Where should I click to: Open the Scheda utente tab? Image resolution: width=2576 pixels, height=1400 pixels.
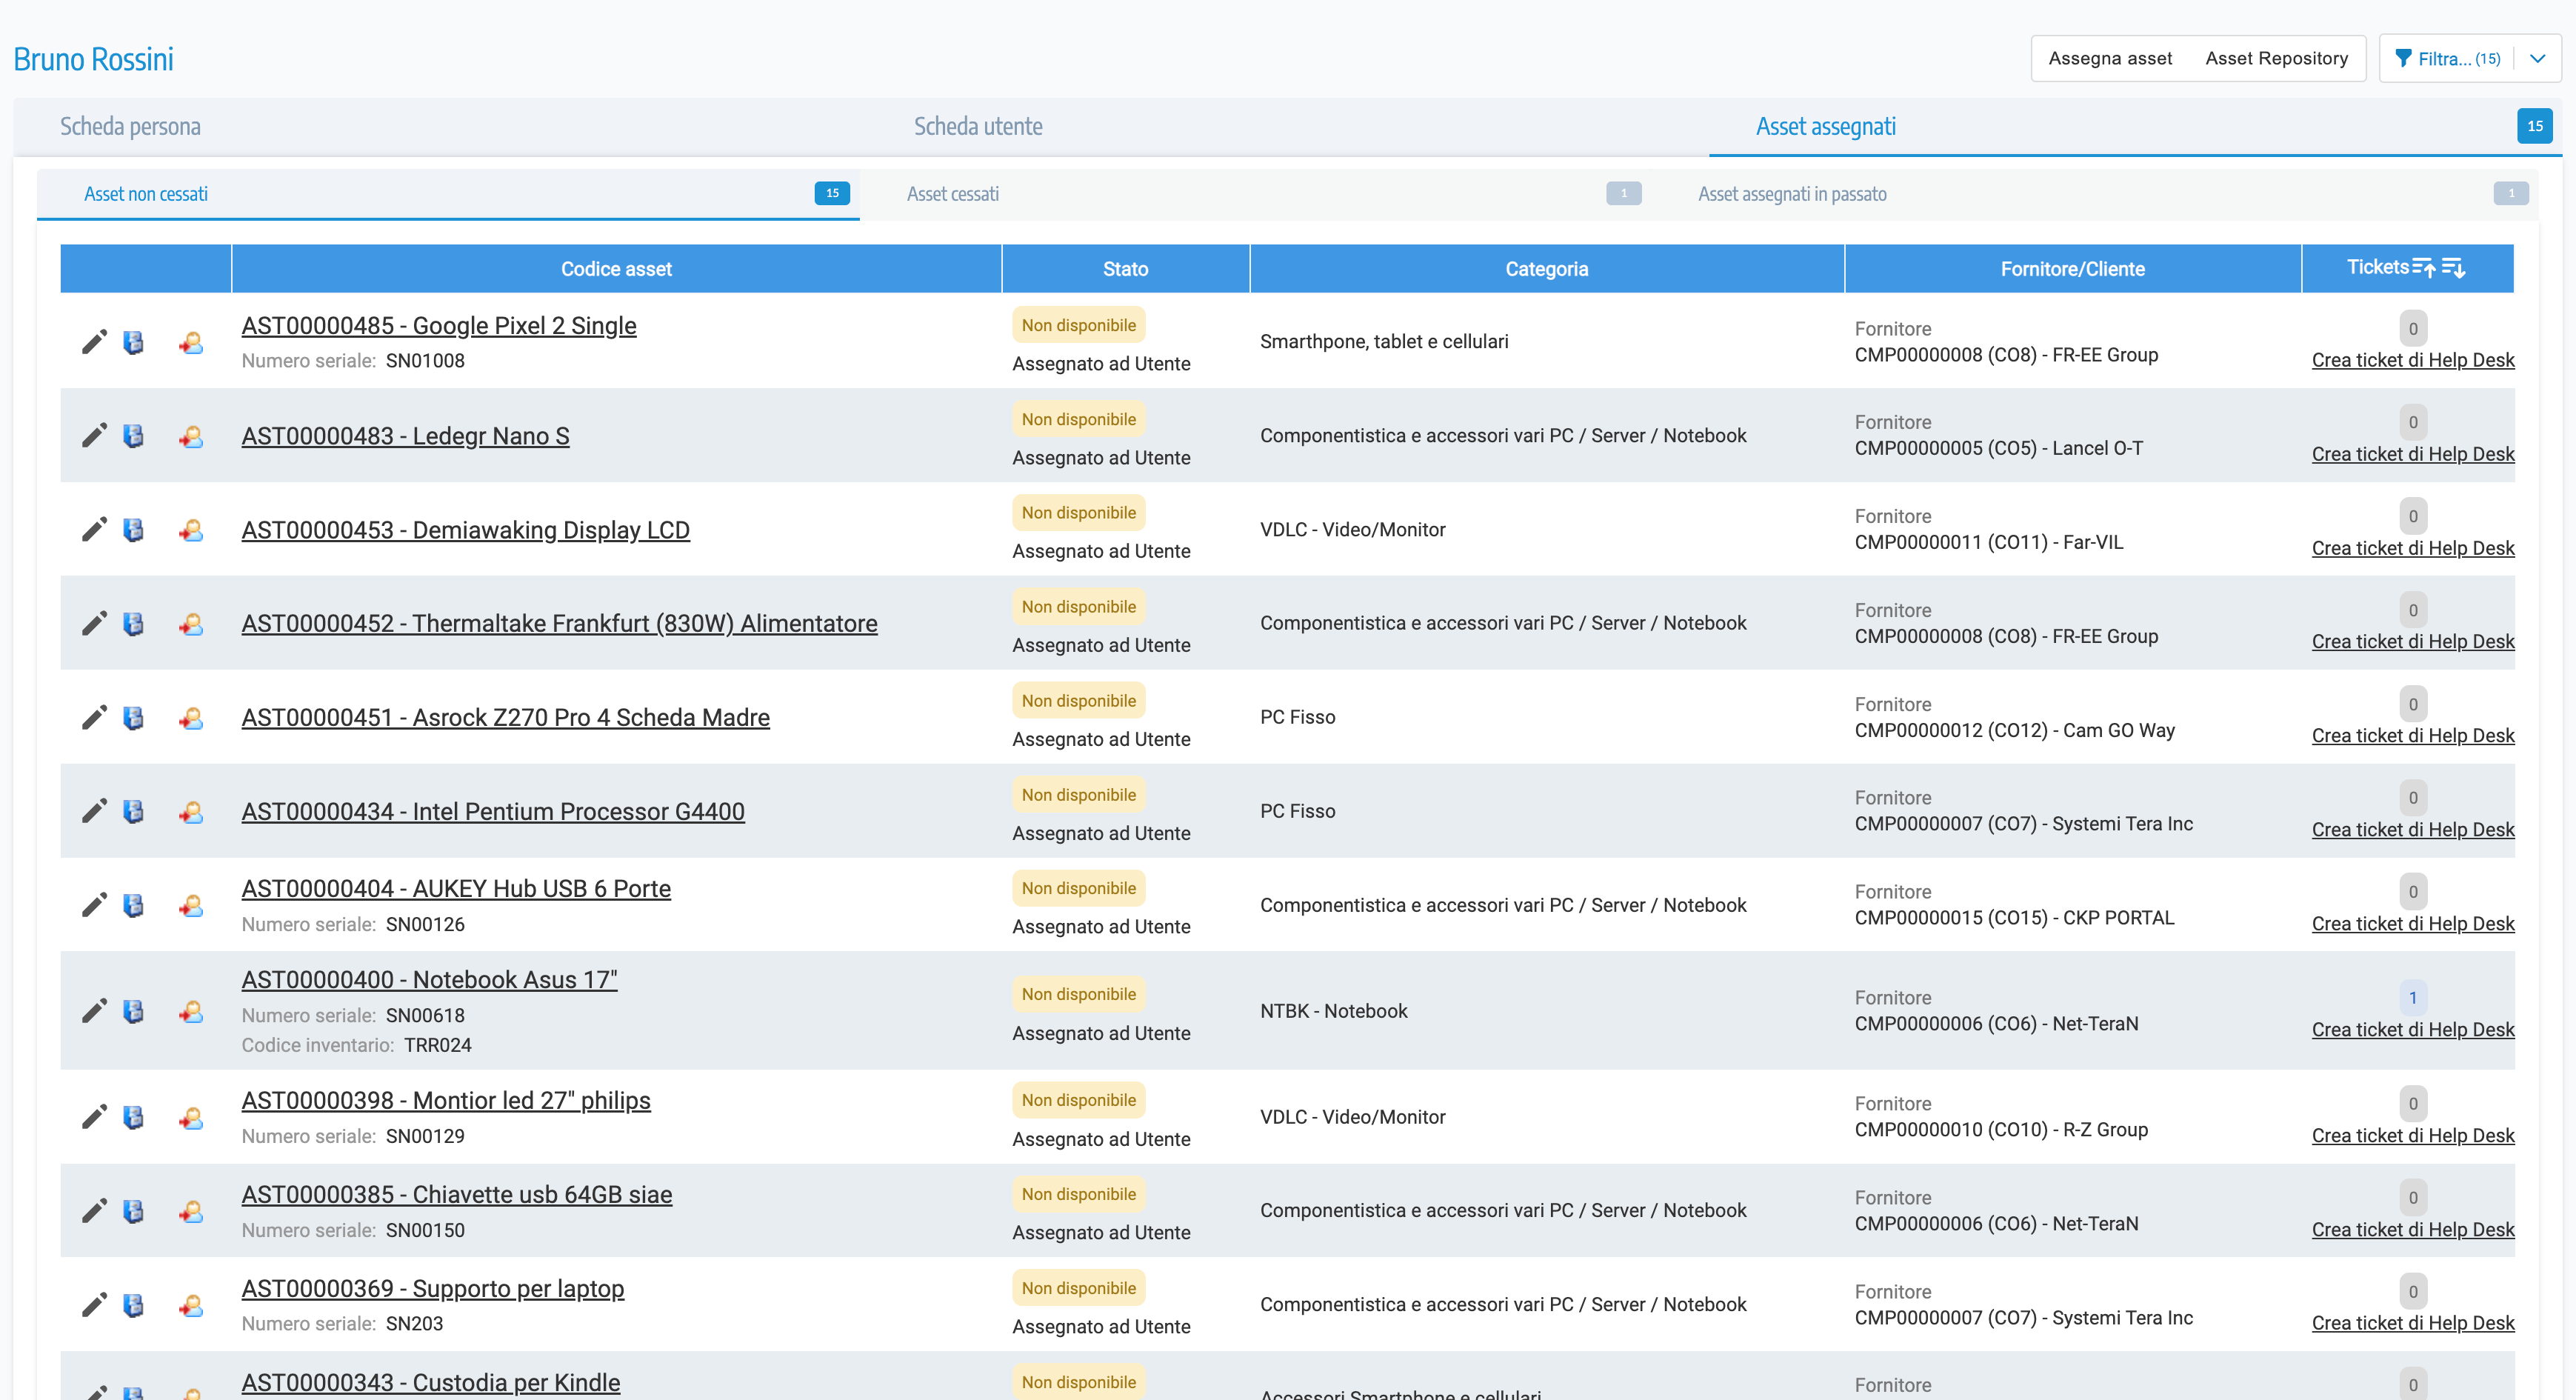coord(977,126)
